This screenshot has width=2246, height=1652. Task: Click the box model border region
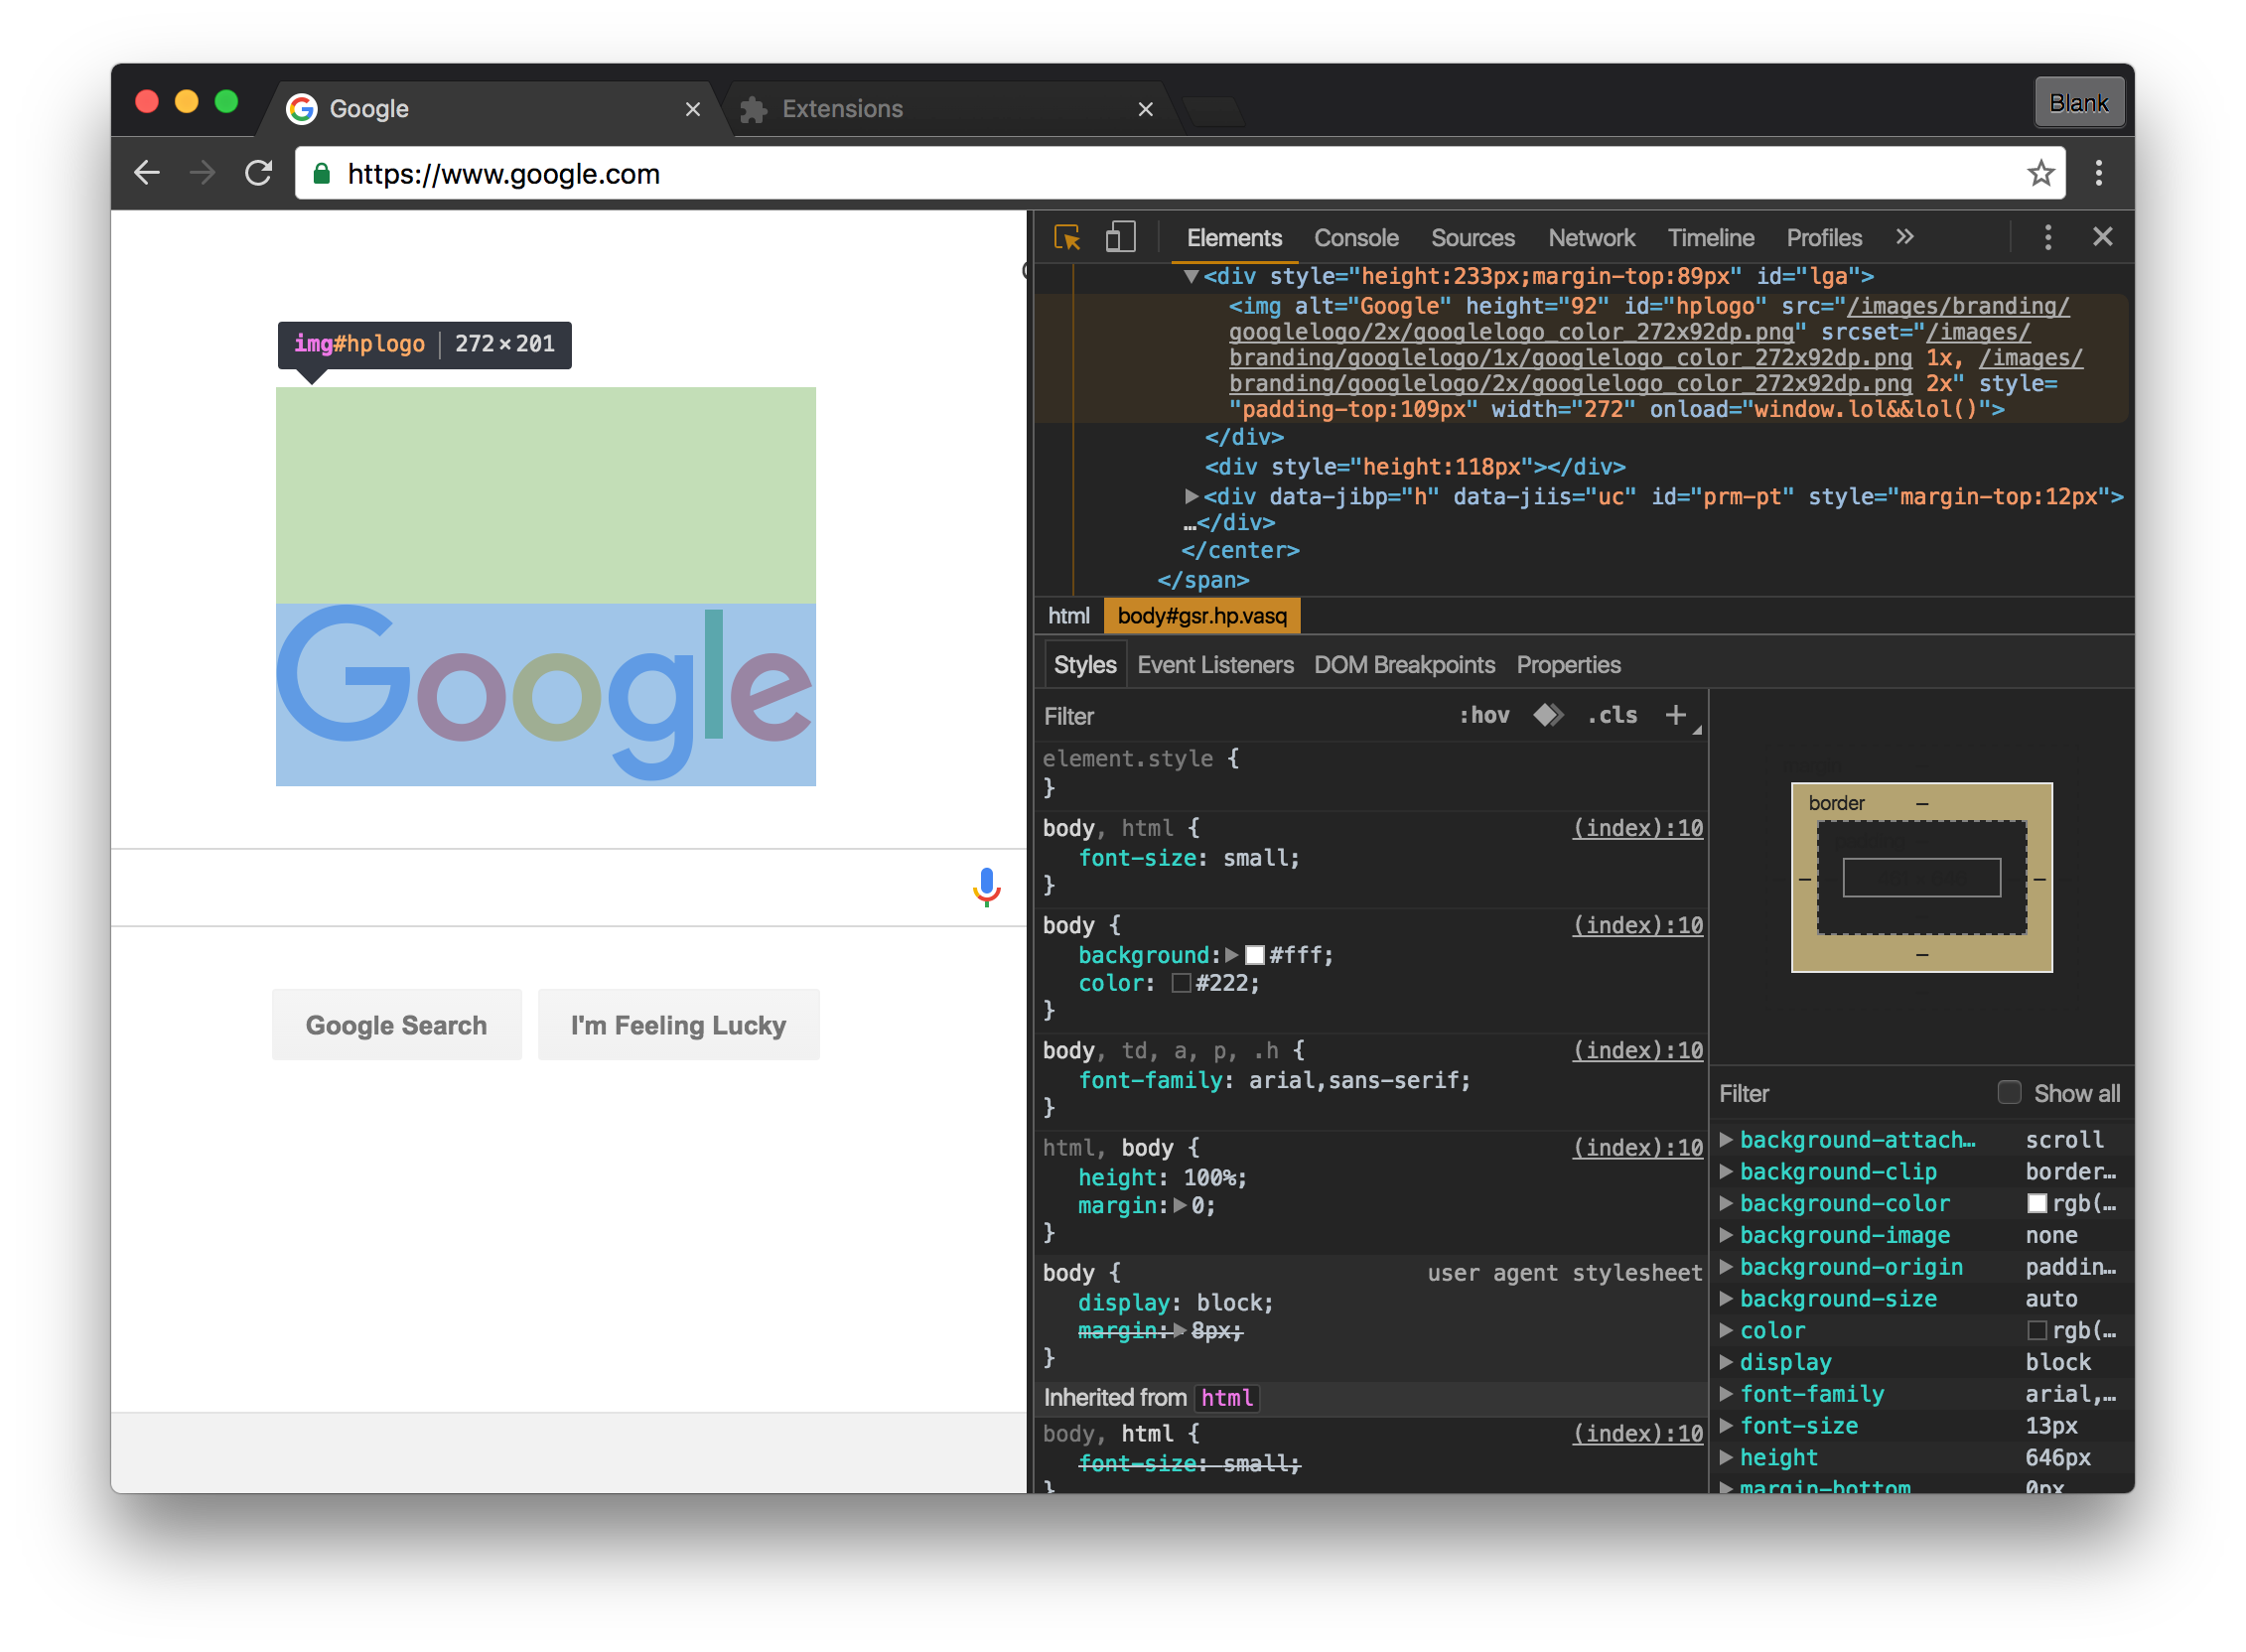click(1921, 803)
